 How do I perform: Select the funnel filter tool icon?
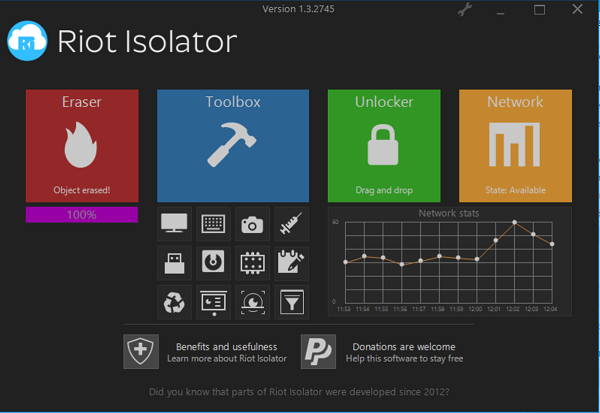pyautogui.click(x=291, y=302)
